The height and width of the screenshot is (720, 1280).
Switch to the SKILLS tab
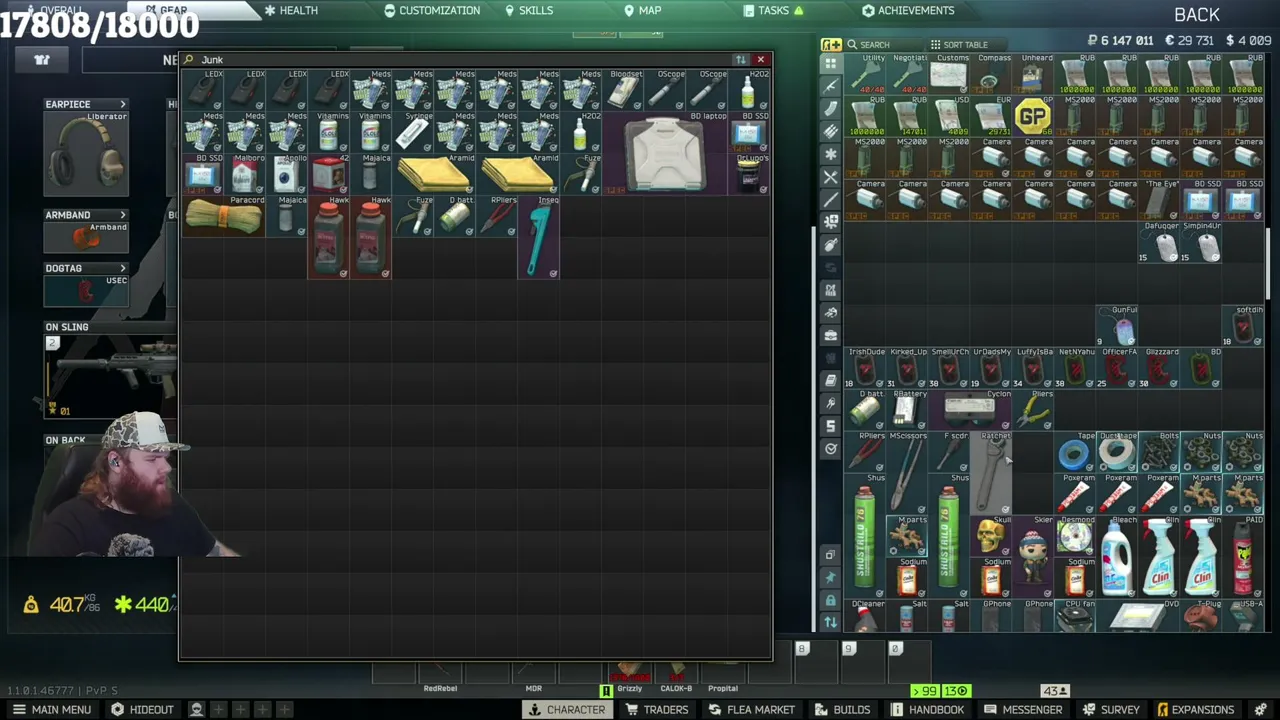529,10
